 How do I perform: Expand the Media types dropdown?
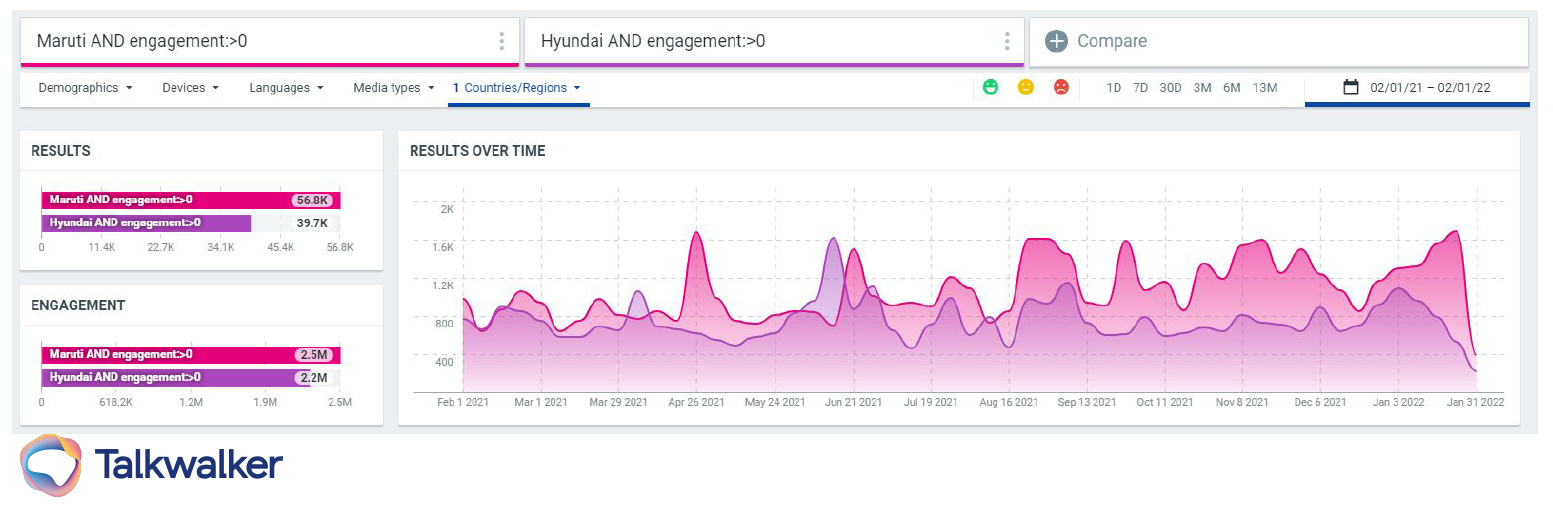[x=393, y=88]
